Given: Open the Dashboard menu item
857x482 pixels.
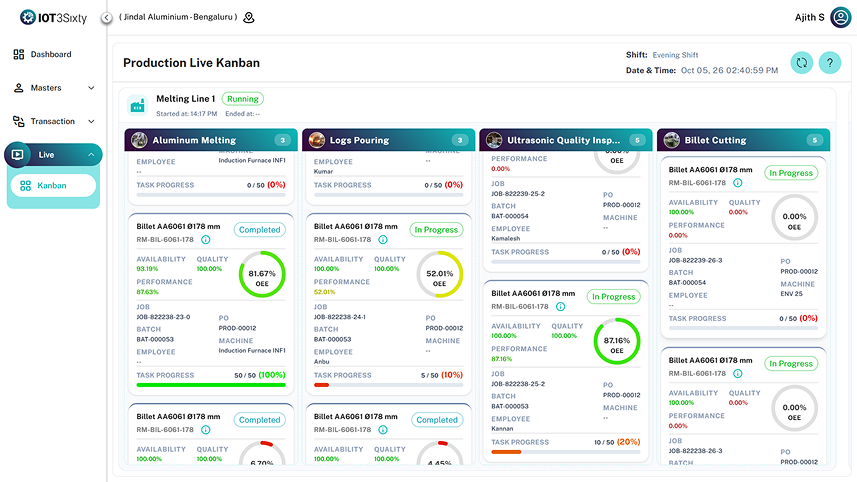Looking at the screenshot, I should click(x=53, y=54).
